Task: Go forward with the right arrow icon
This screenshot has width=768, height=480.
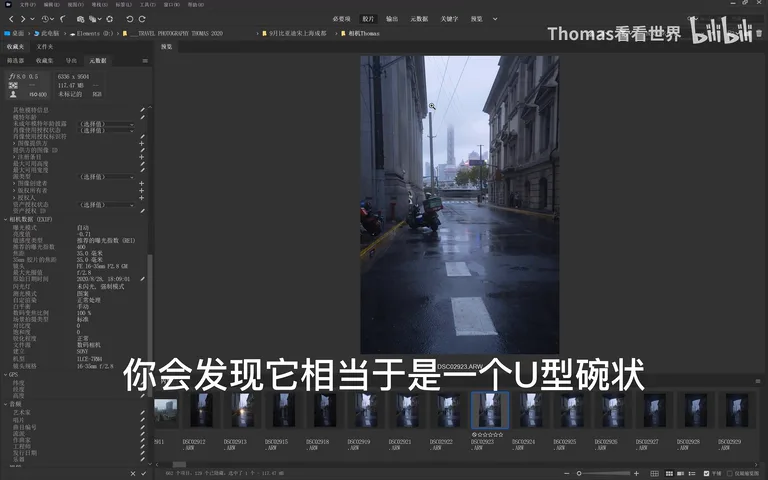Action: pyautogui.click(x=23, y=19)
